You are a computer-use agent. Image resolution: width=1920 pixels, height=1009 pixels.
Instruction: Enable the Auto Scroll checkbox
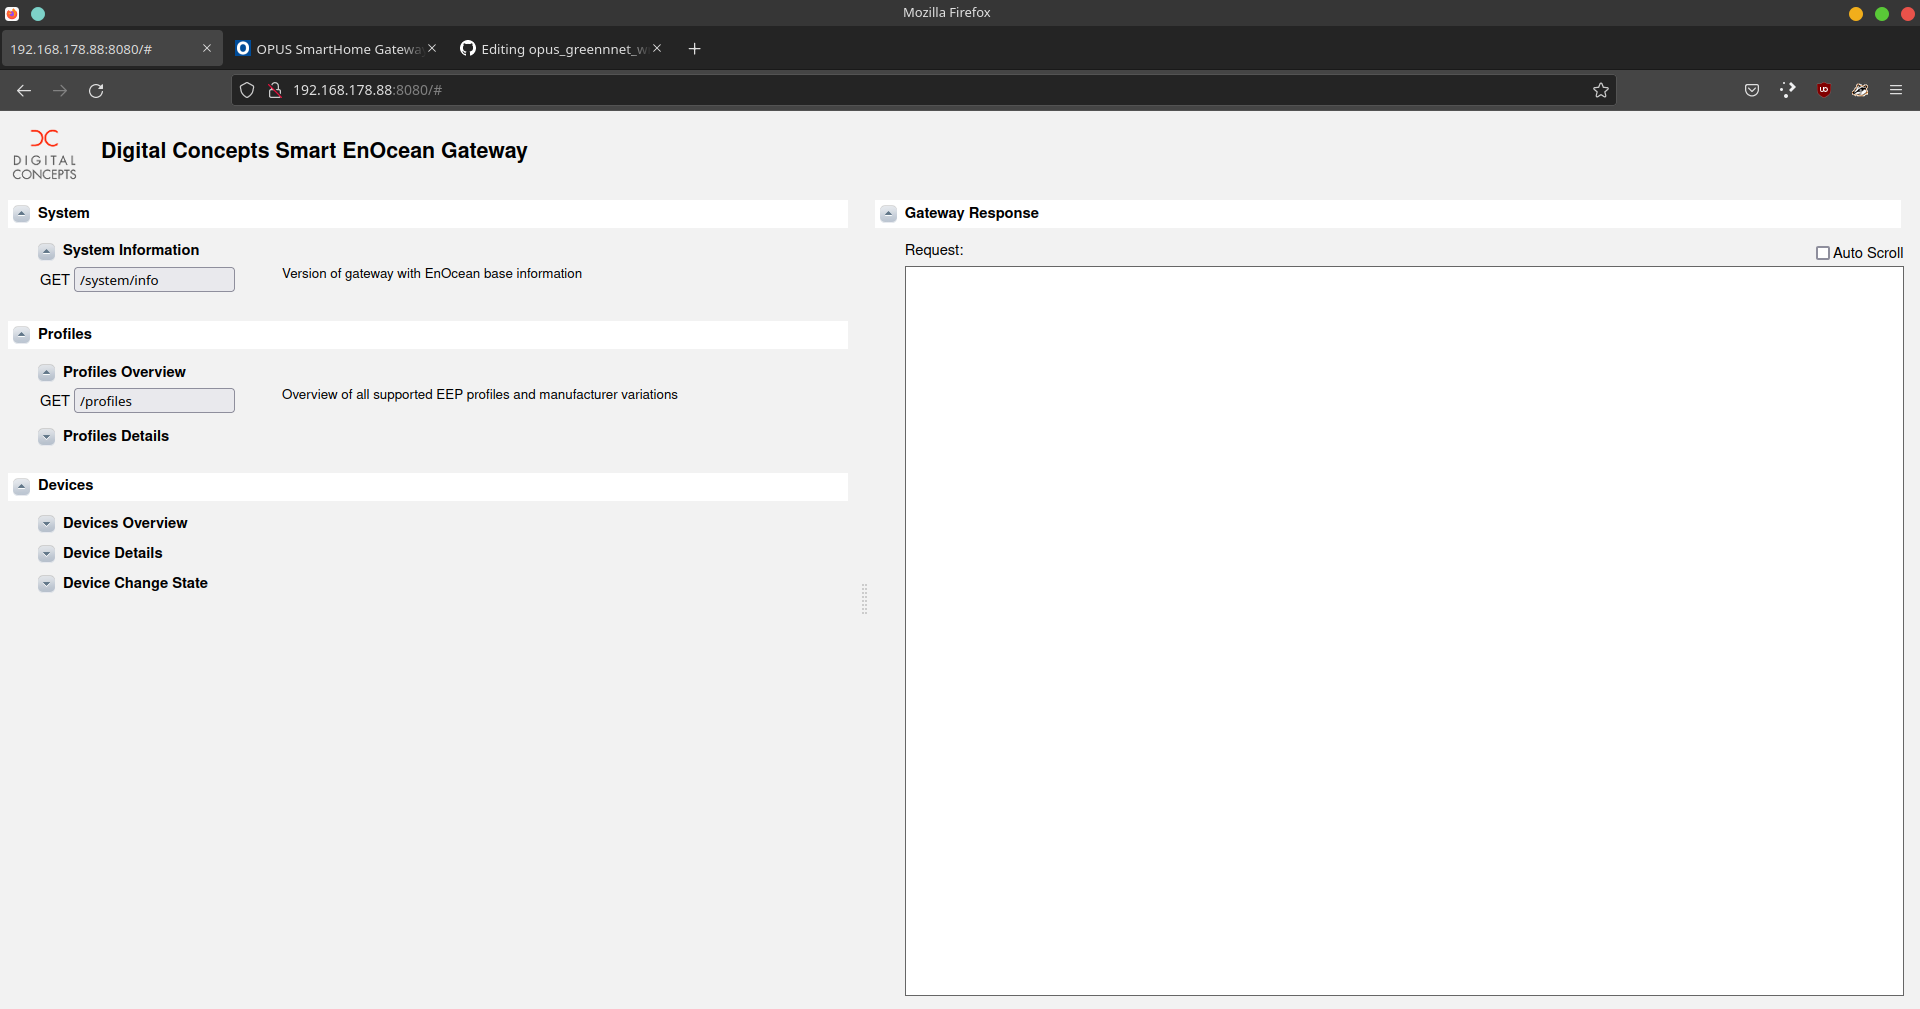(x=1822, y=253)
